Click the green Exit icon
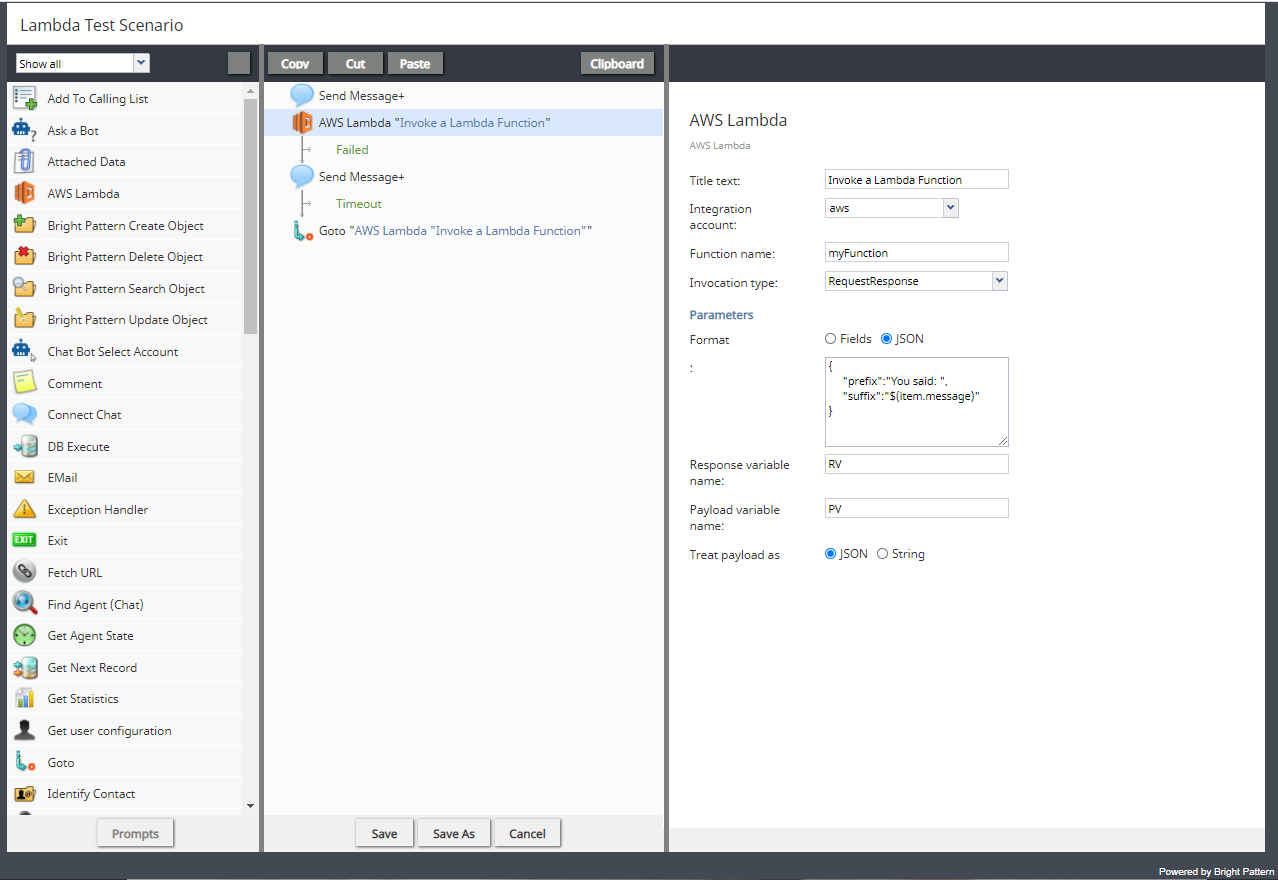This screenshot has height=880, width=1278. click(x=25, y=540)
